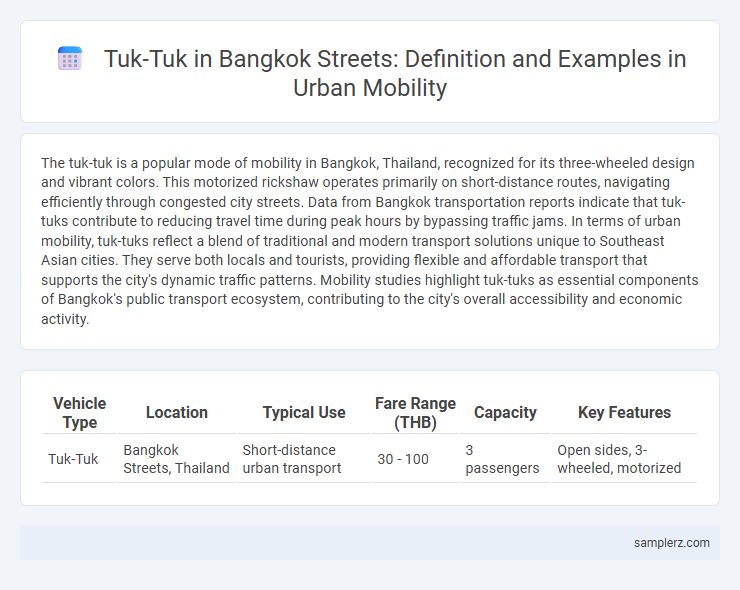Image resolution: width=740 pixels, height=590 pixels.
Task: Select the Tuk-Tuk cell in the table
Action: pos(79,459)
